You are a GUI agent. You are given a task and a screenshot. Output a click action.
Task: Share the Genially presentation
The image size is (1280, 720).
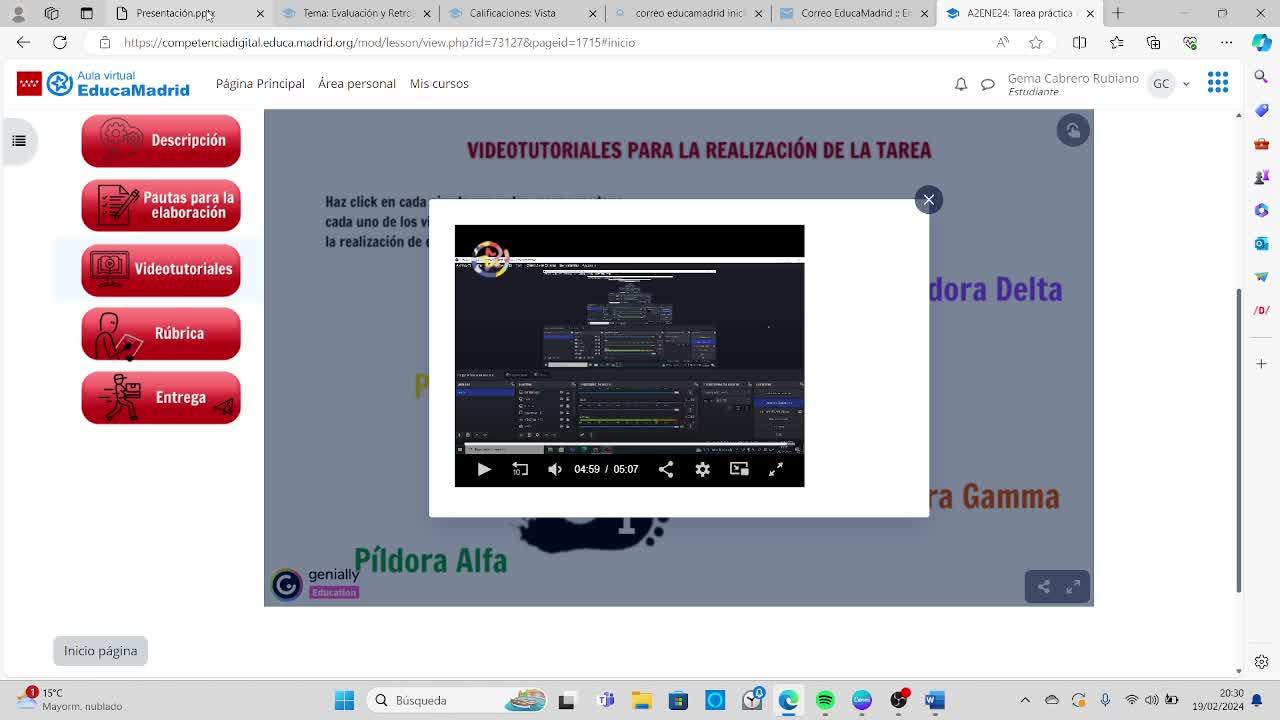[x=1043, y=587]
